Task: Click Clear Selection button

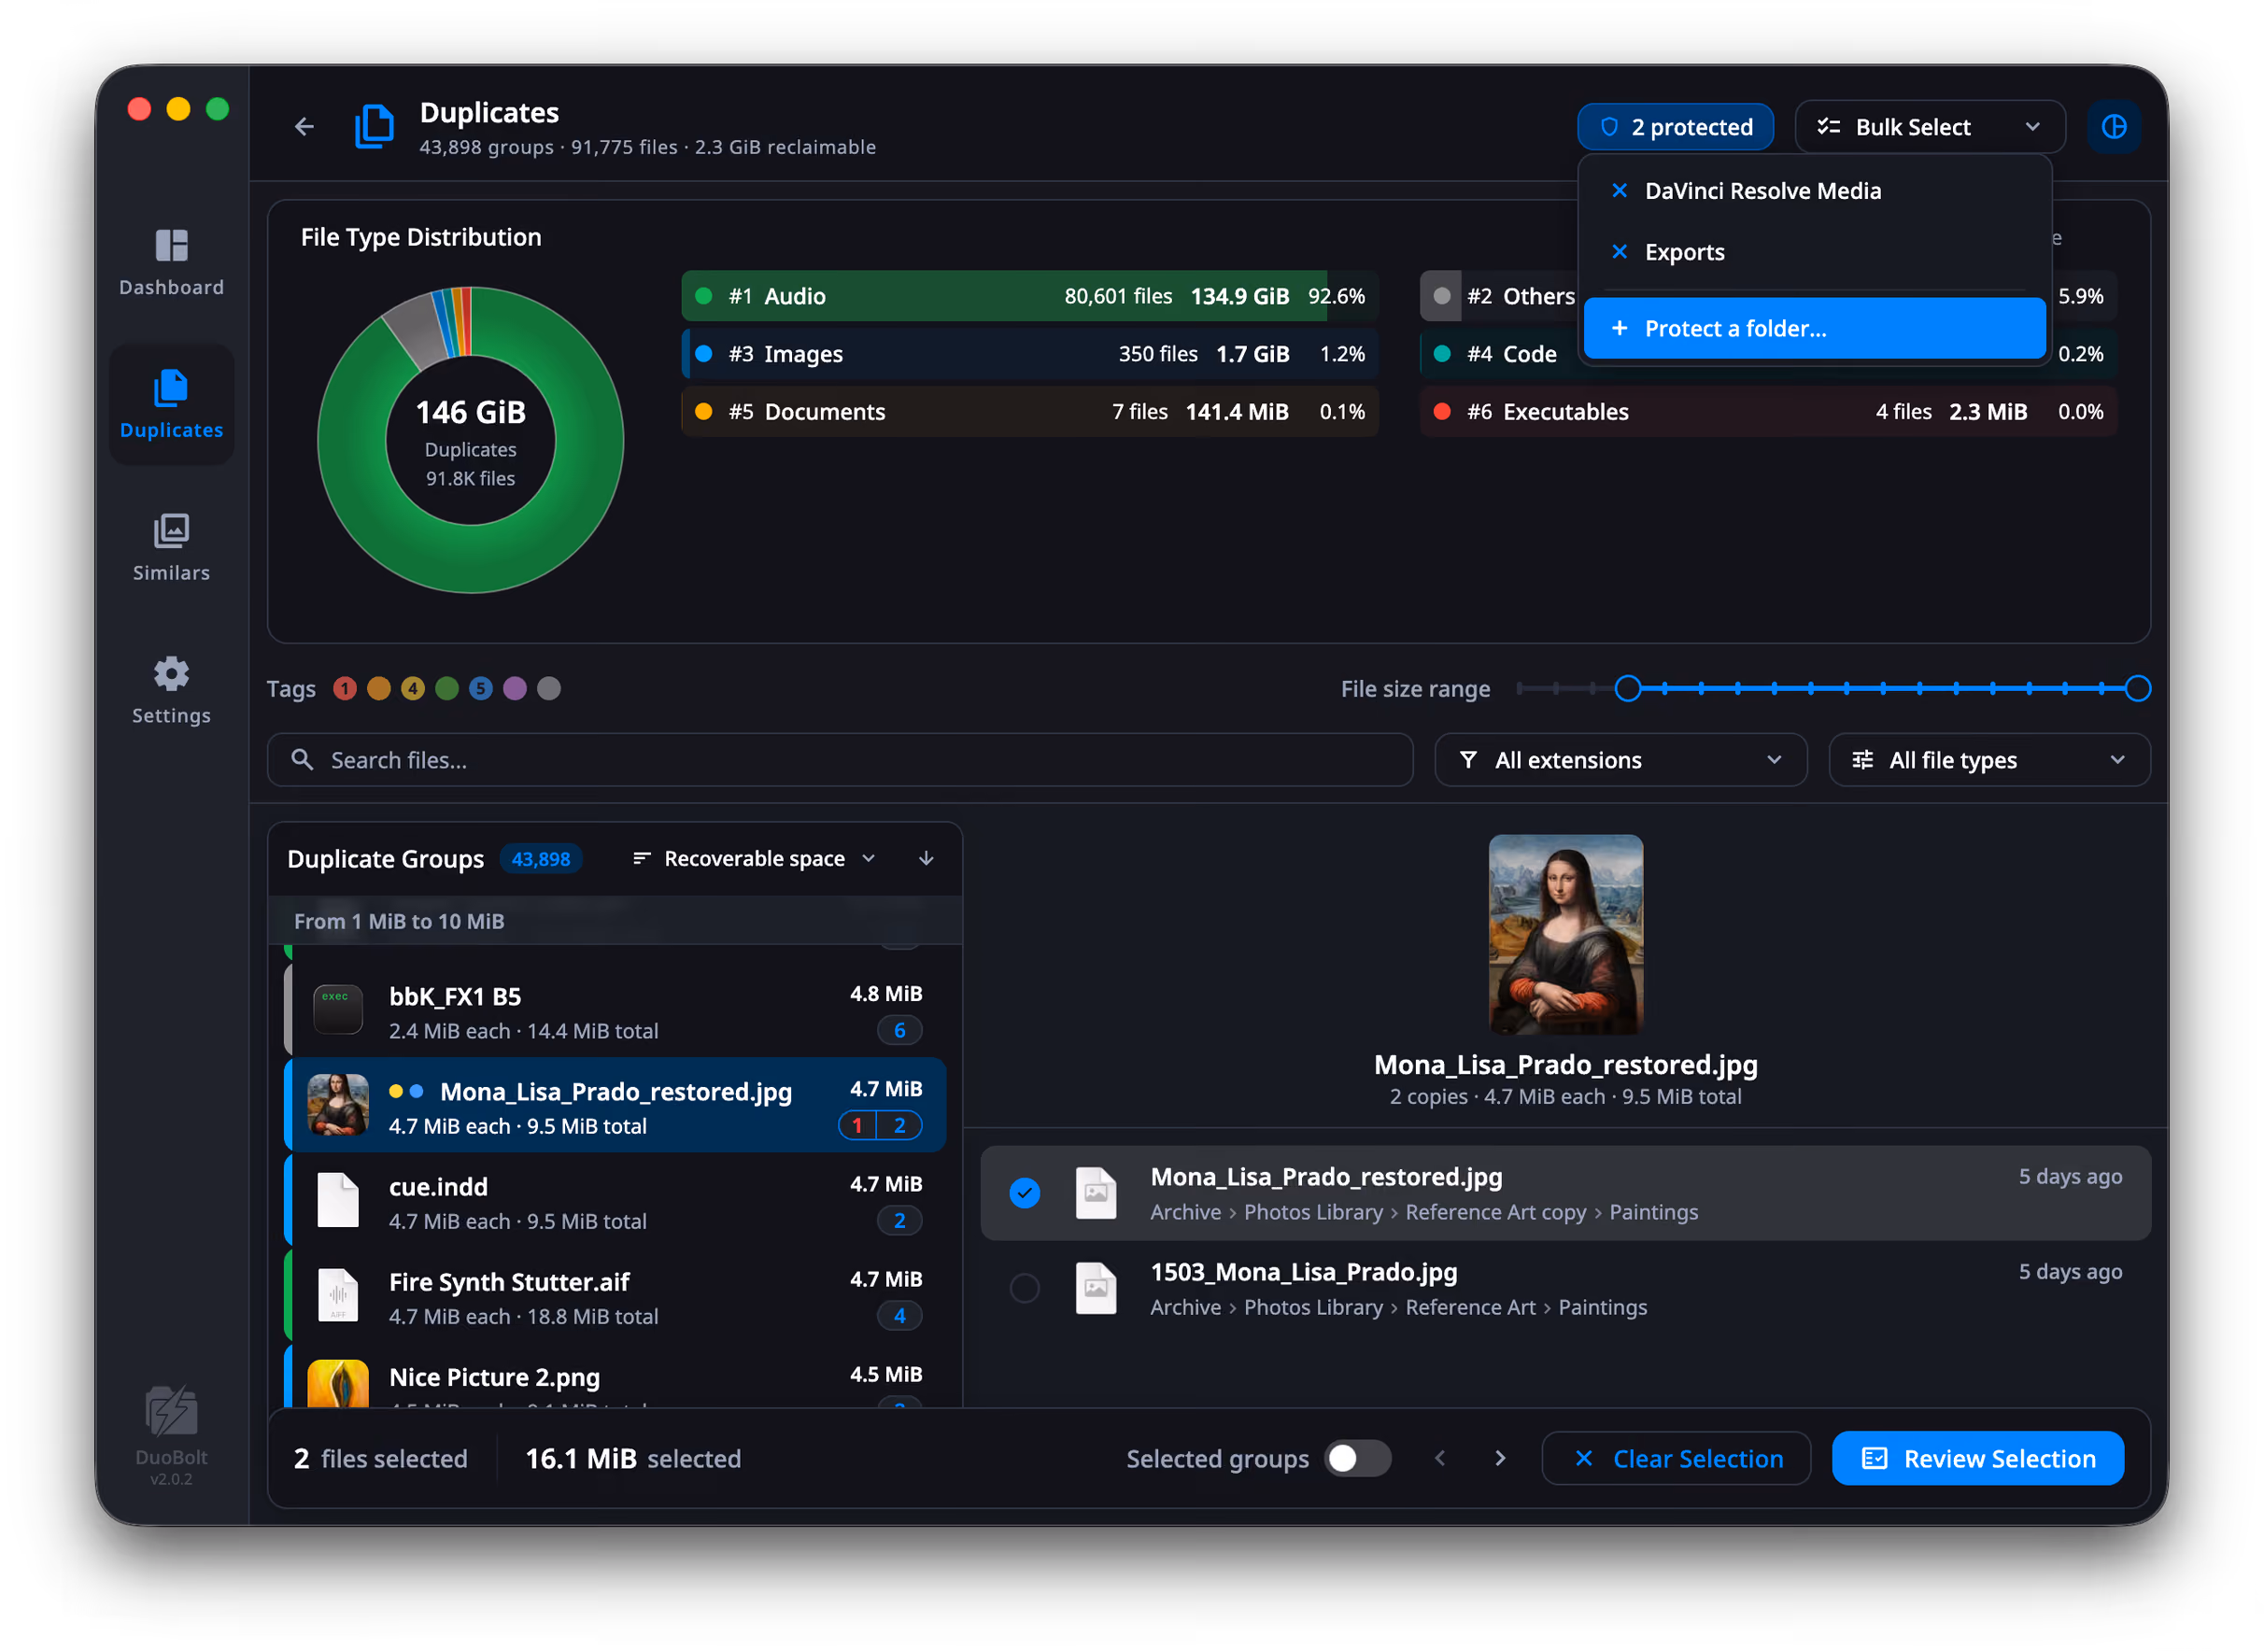Action: click(x=1676, y=1459)
